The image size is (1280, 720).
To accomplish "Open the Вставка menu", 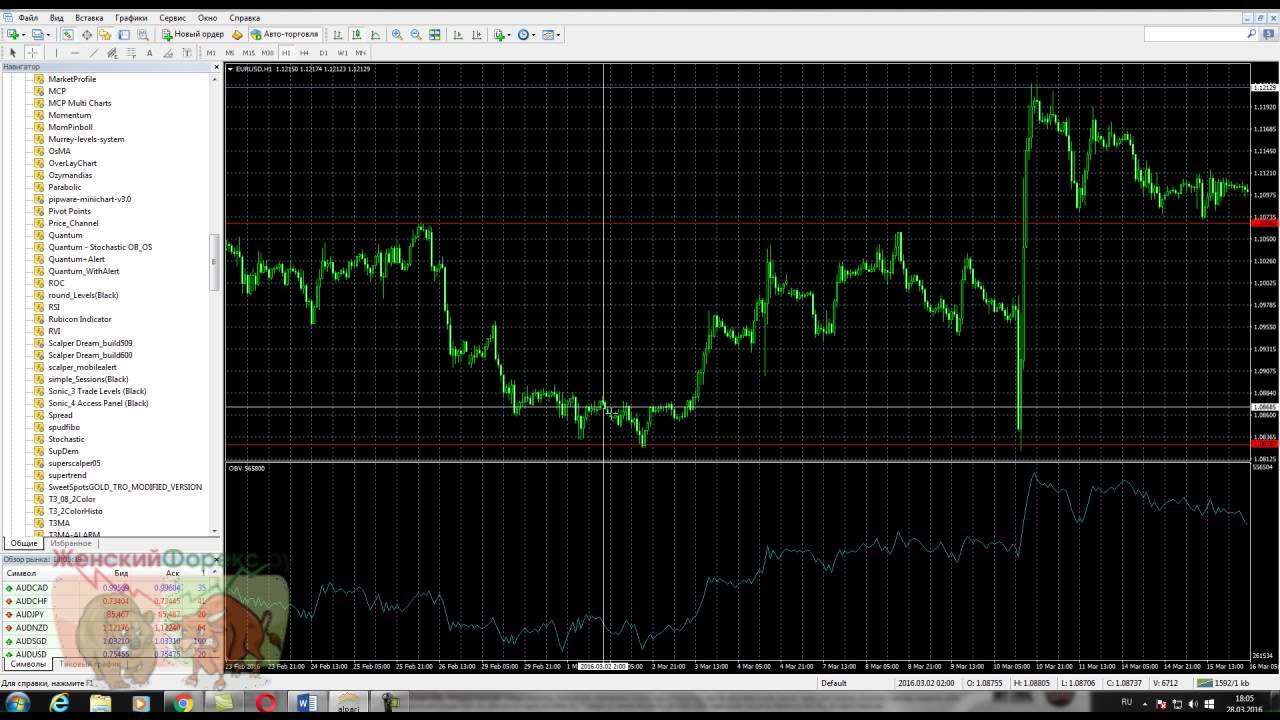I will 89,18.
